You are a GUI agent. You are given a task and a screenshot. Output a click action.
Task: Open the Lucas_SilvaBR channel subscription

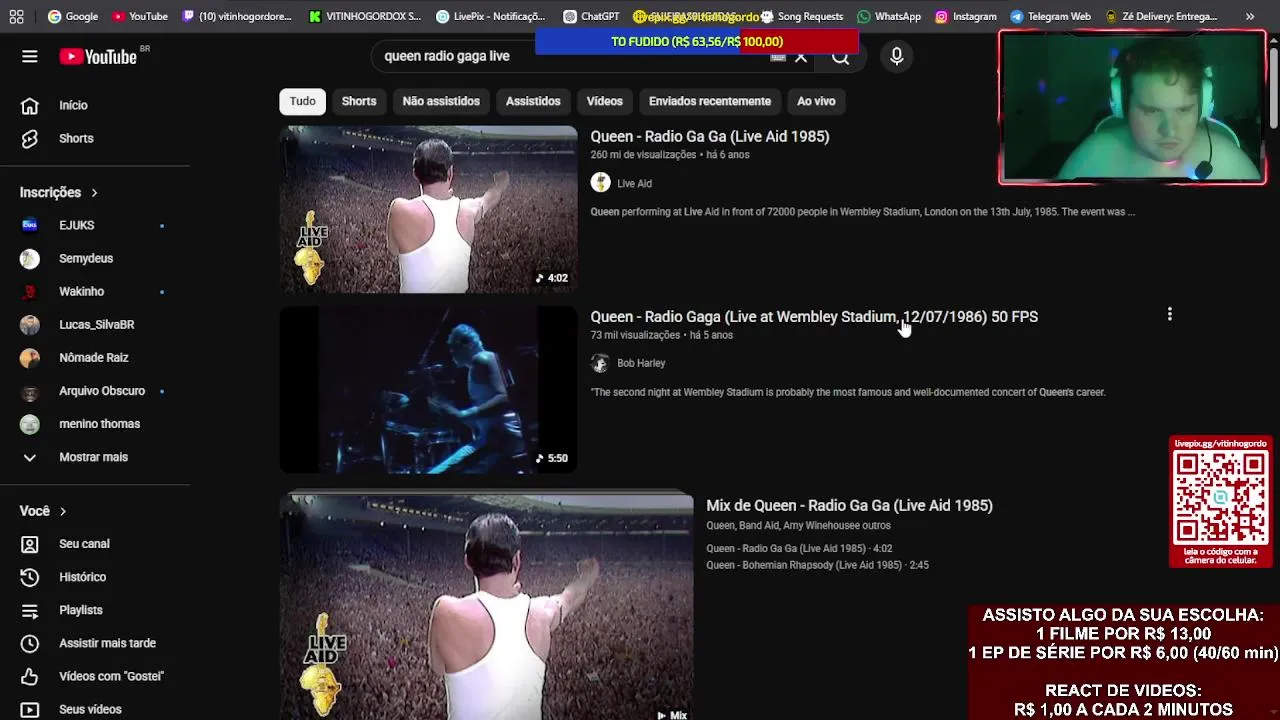click(95, 324)
